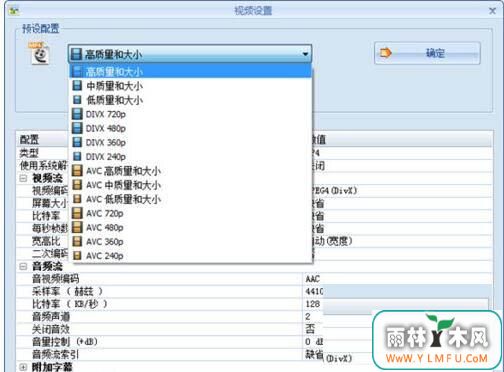Screen dimensions: 504x372
Task: Collapse the 音频流 tree section
Action: (23, 266)
